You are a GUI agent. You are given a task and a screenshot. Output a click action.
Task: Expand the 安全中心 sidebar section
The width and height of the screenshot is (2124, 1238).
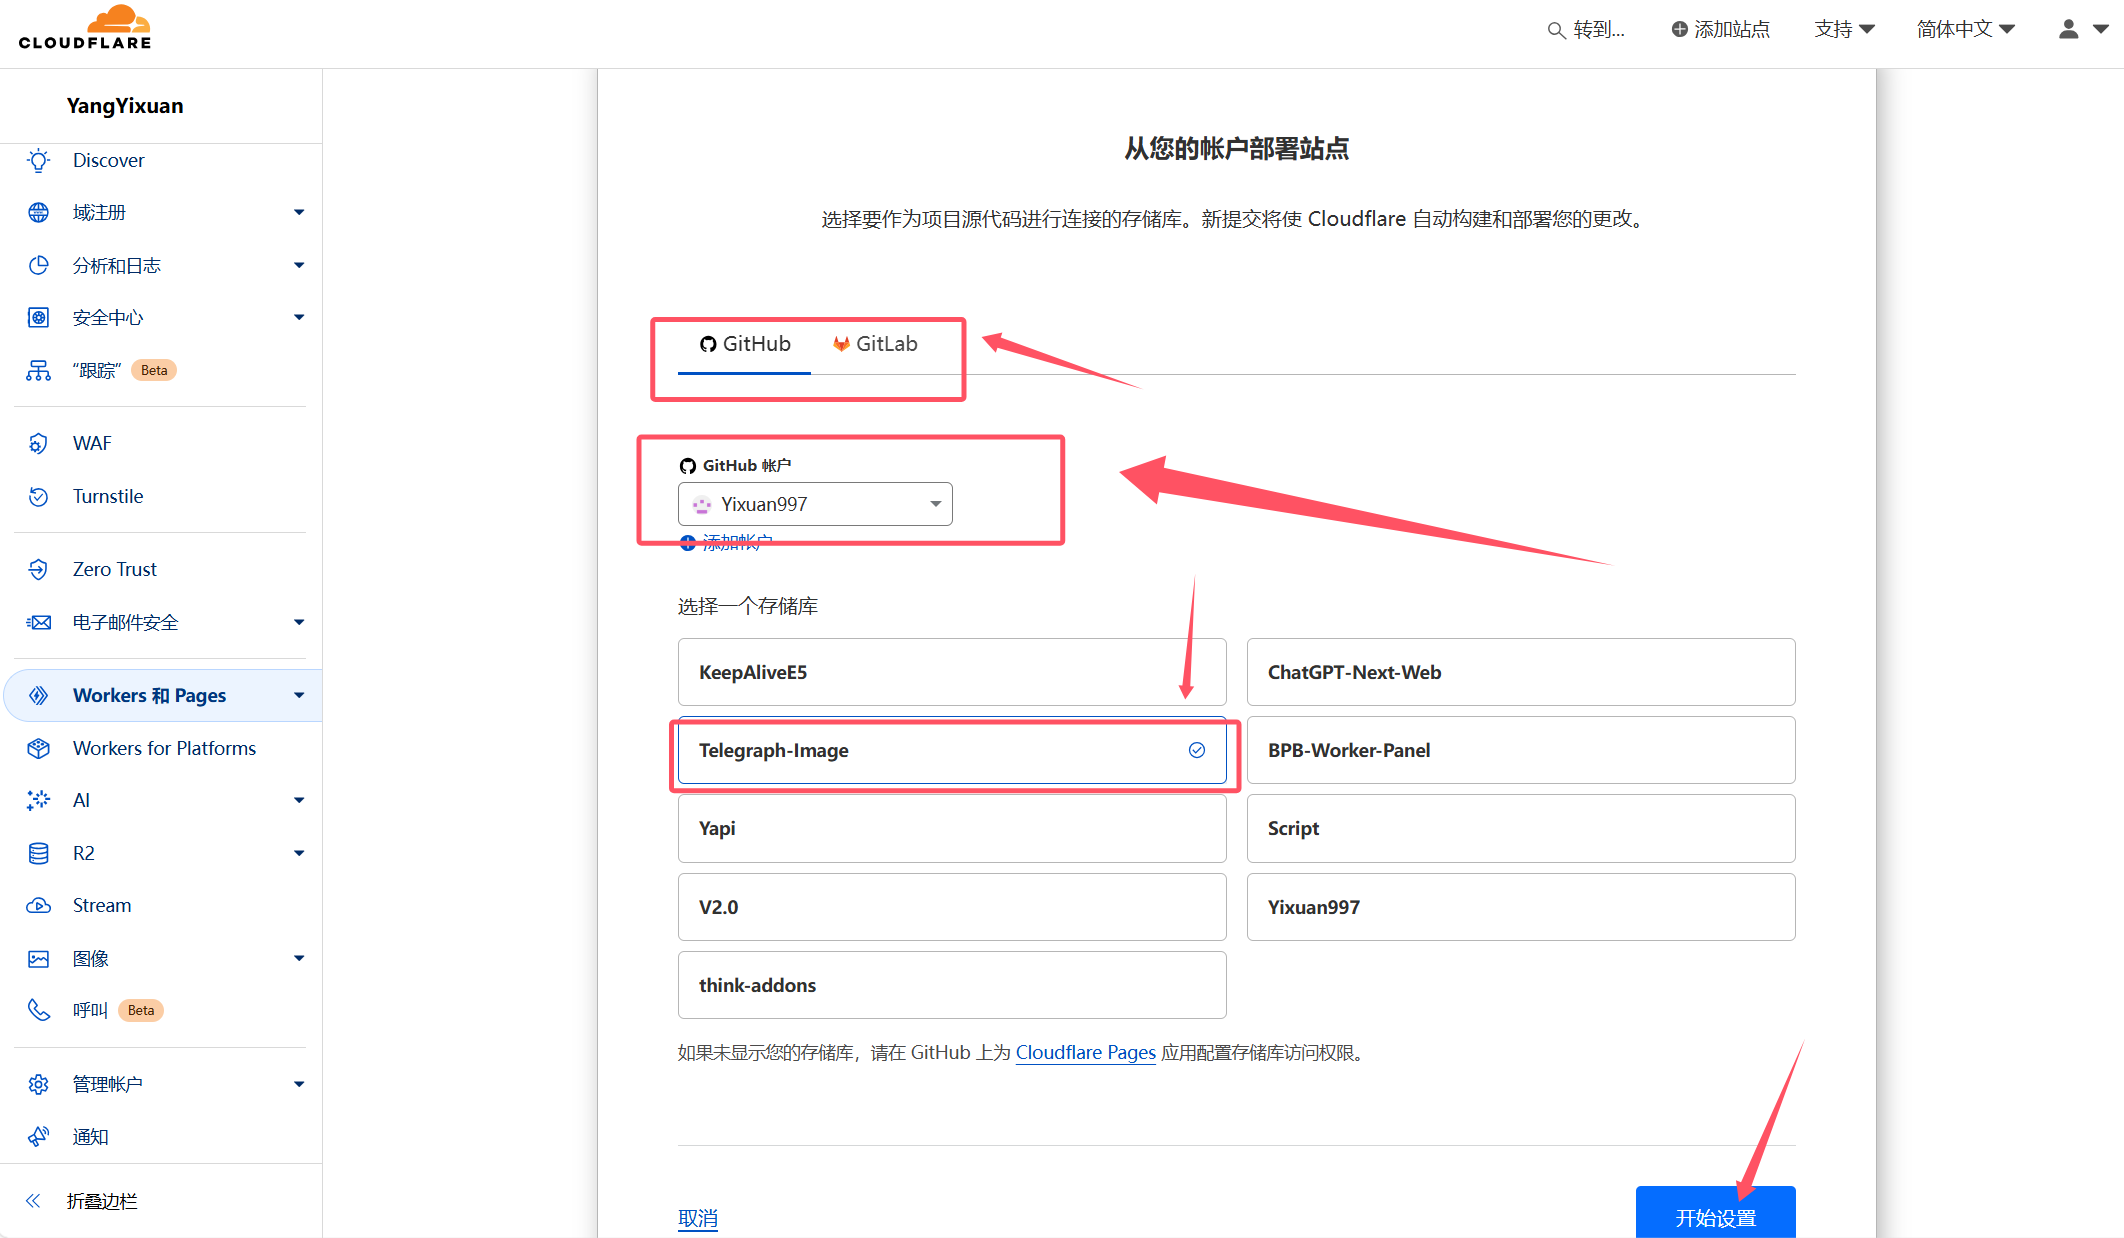point(299,317)
